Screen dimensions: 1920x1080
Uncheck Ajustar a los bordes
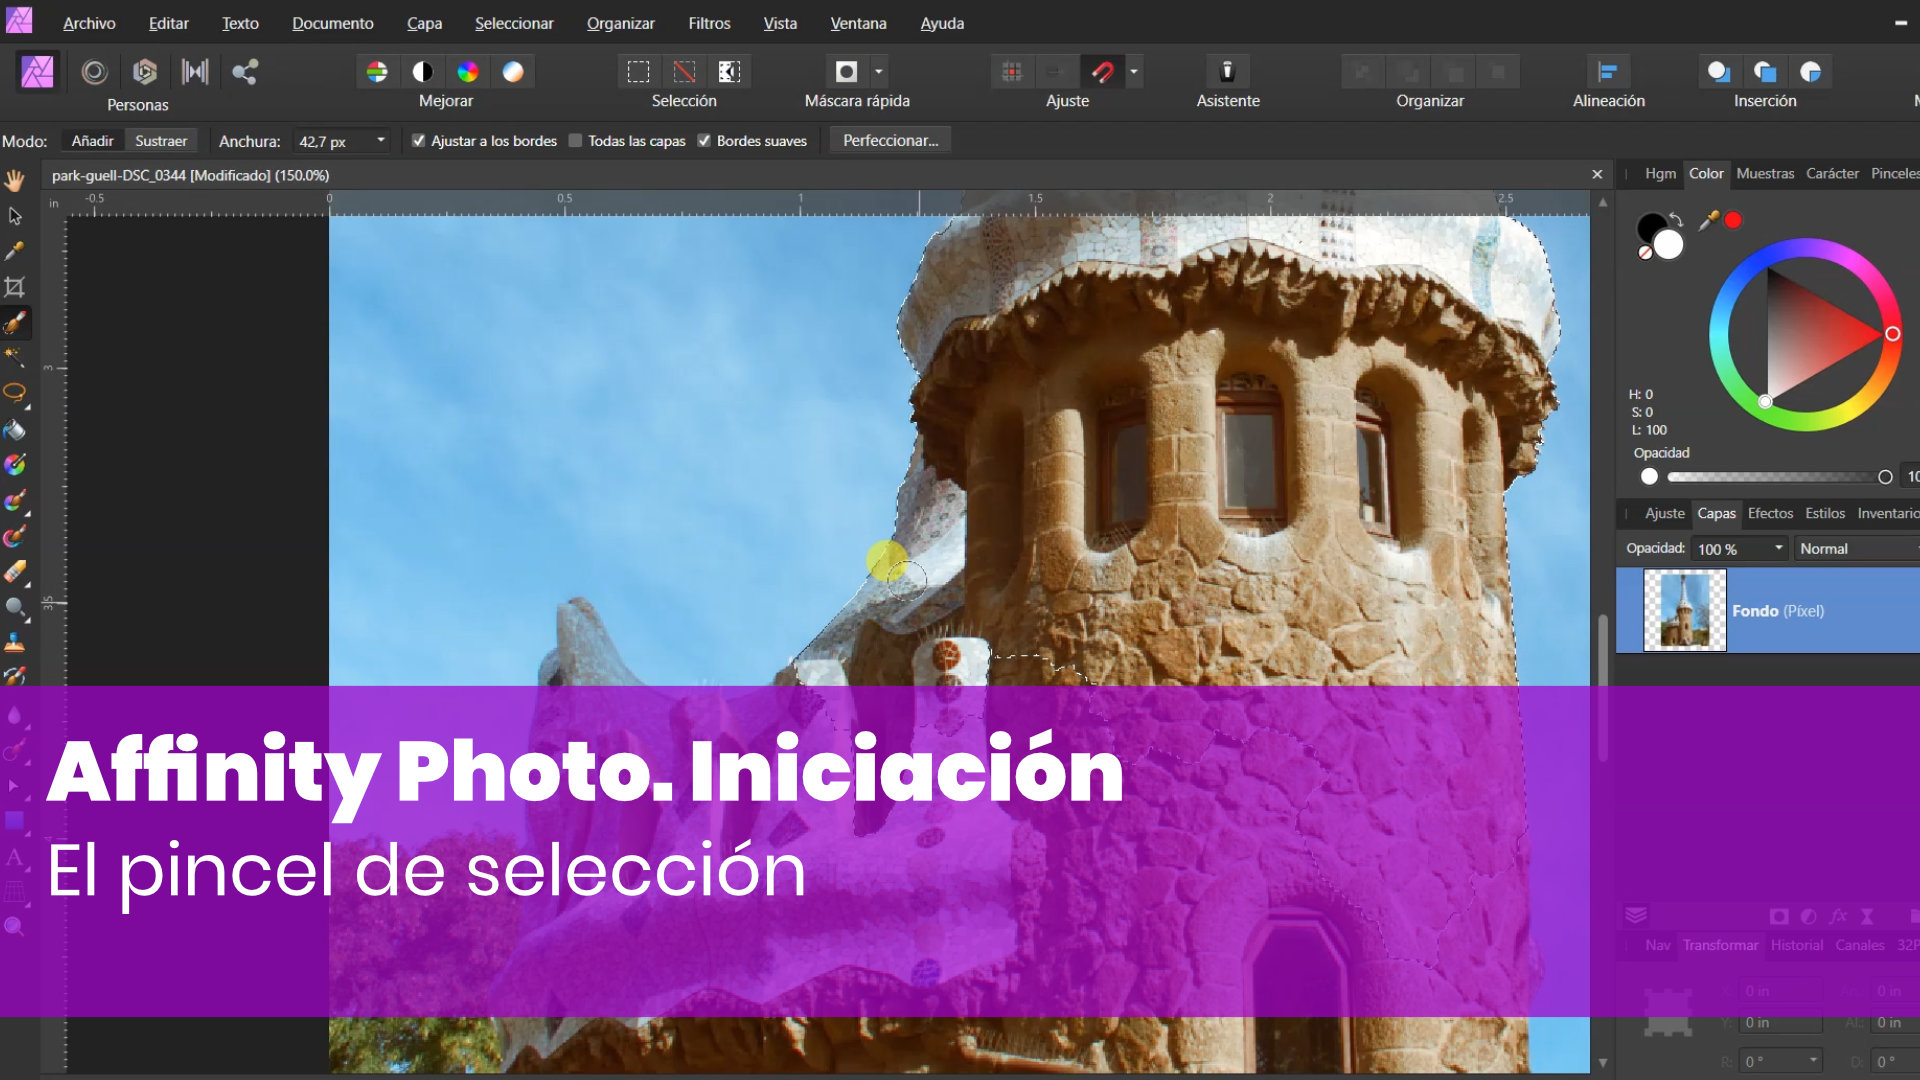(x=419, y=141)
